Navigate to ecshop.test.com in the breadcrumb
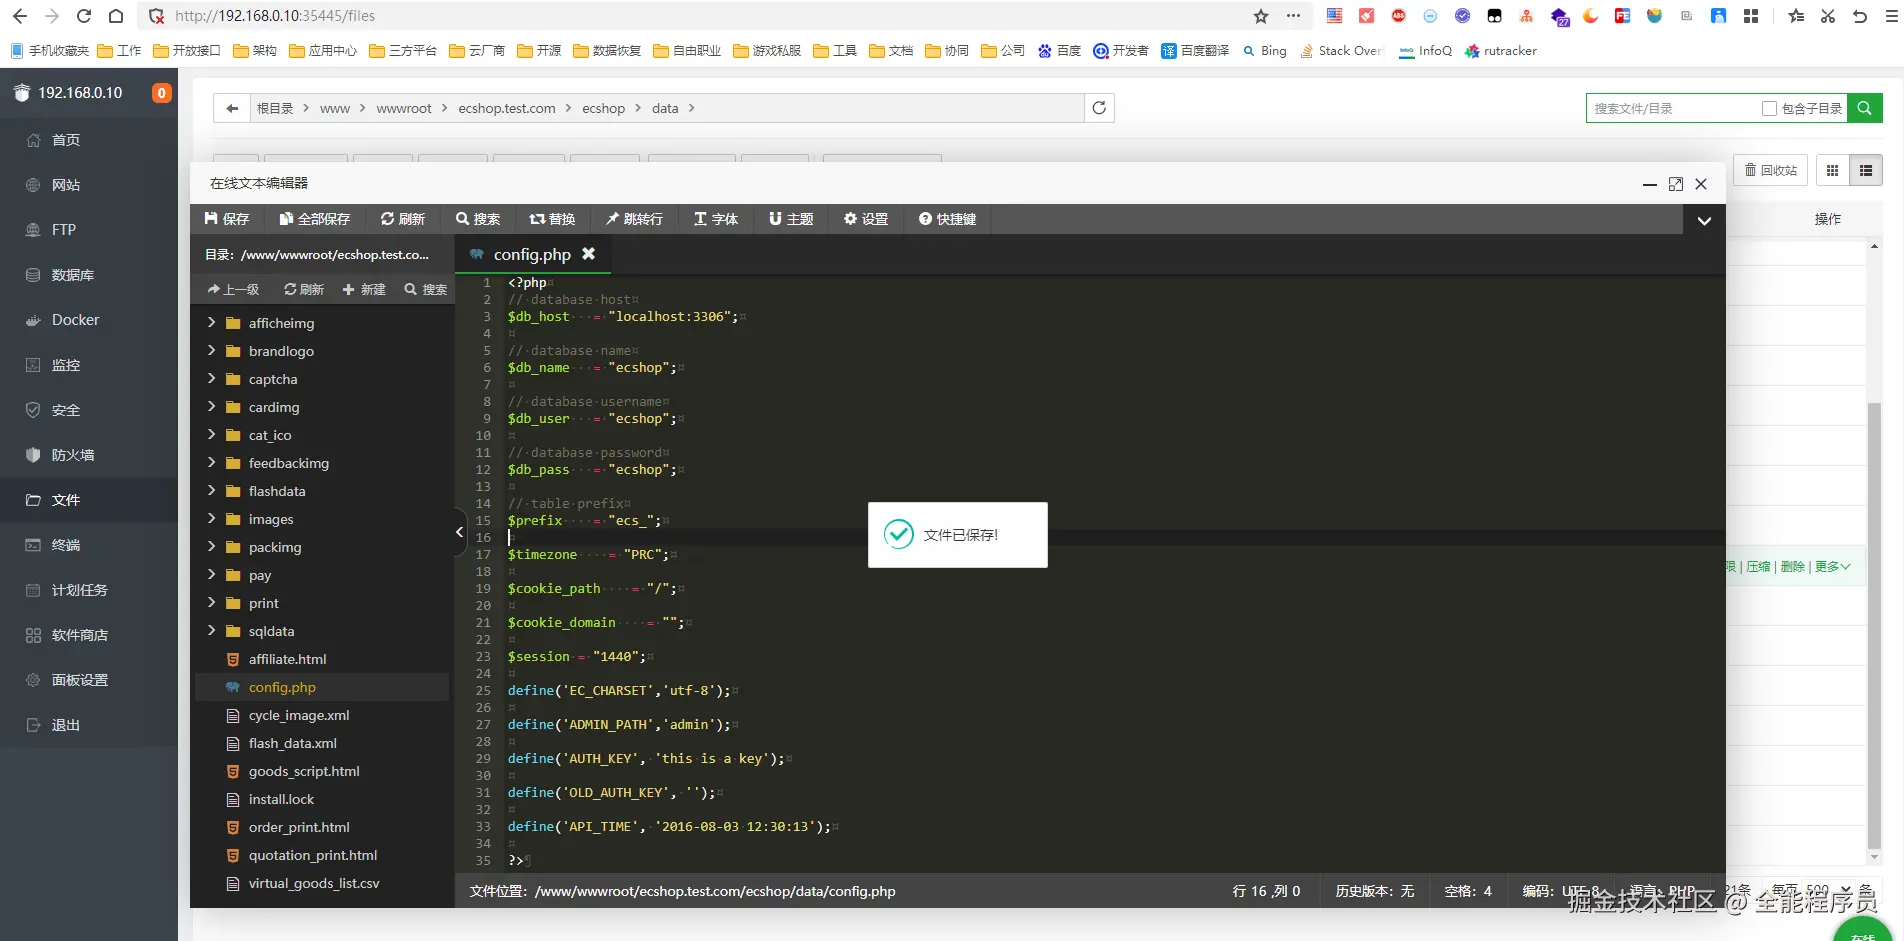 pos(507,108)
